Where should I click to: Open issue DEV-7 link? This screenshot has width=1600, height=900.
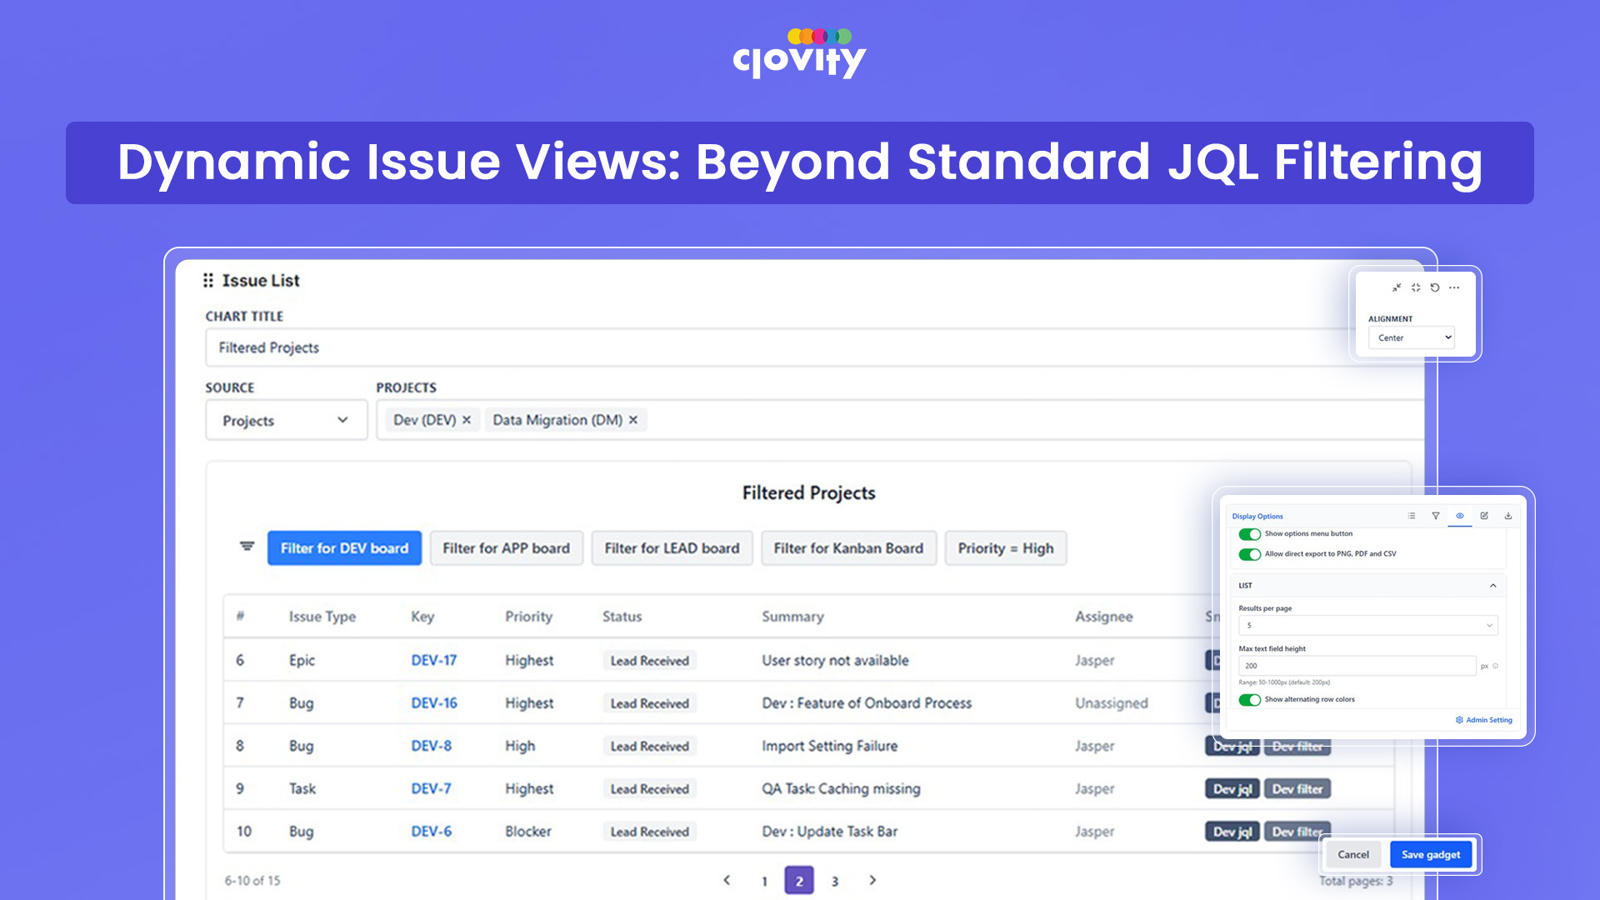pyautogui.click(x=431, y=789)
